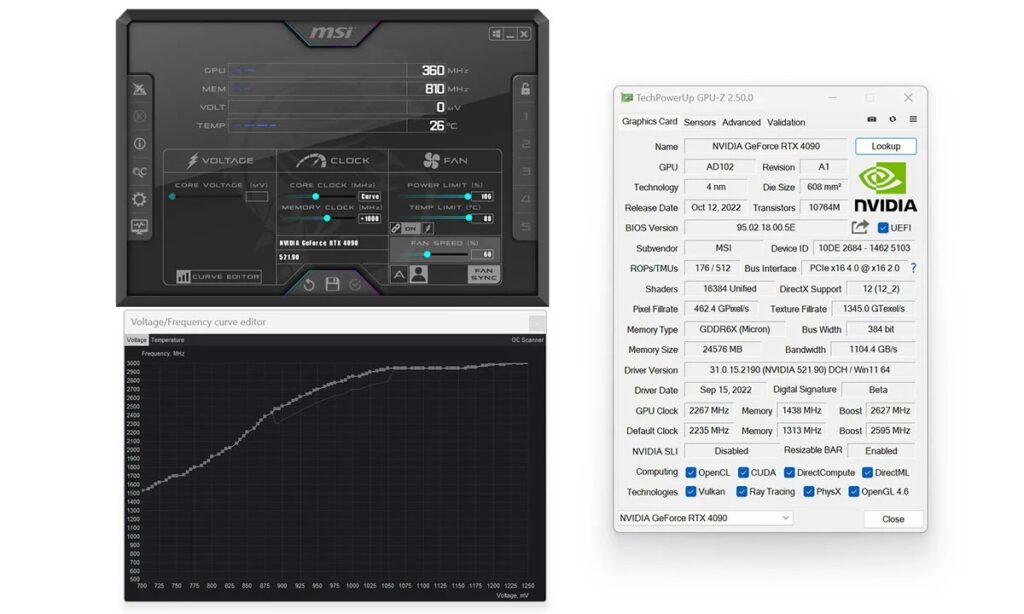Open the Curve Editor button
This screenshot has height=614, width=1024.
[219, 276]
